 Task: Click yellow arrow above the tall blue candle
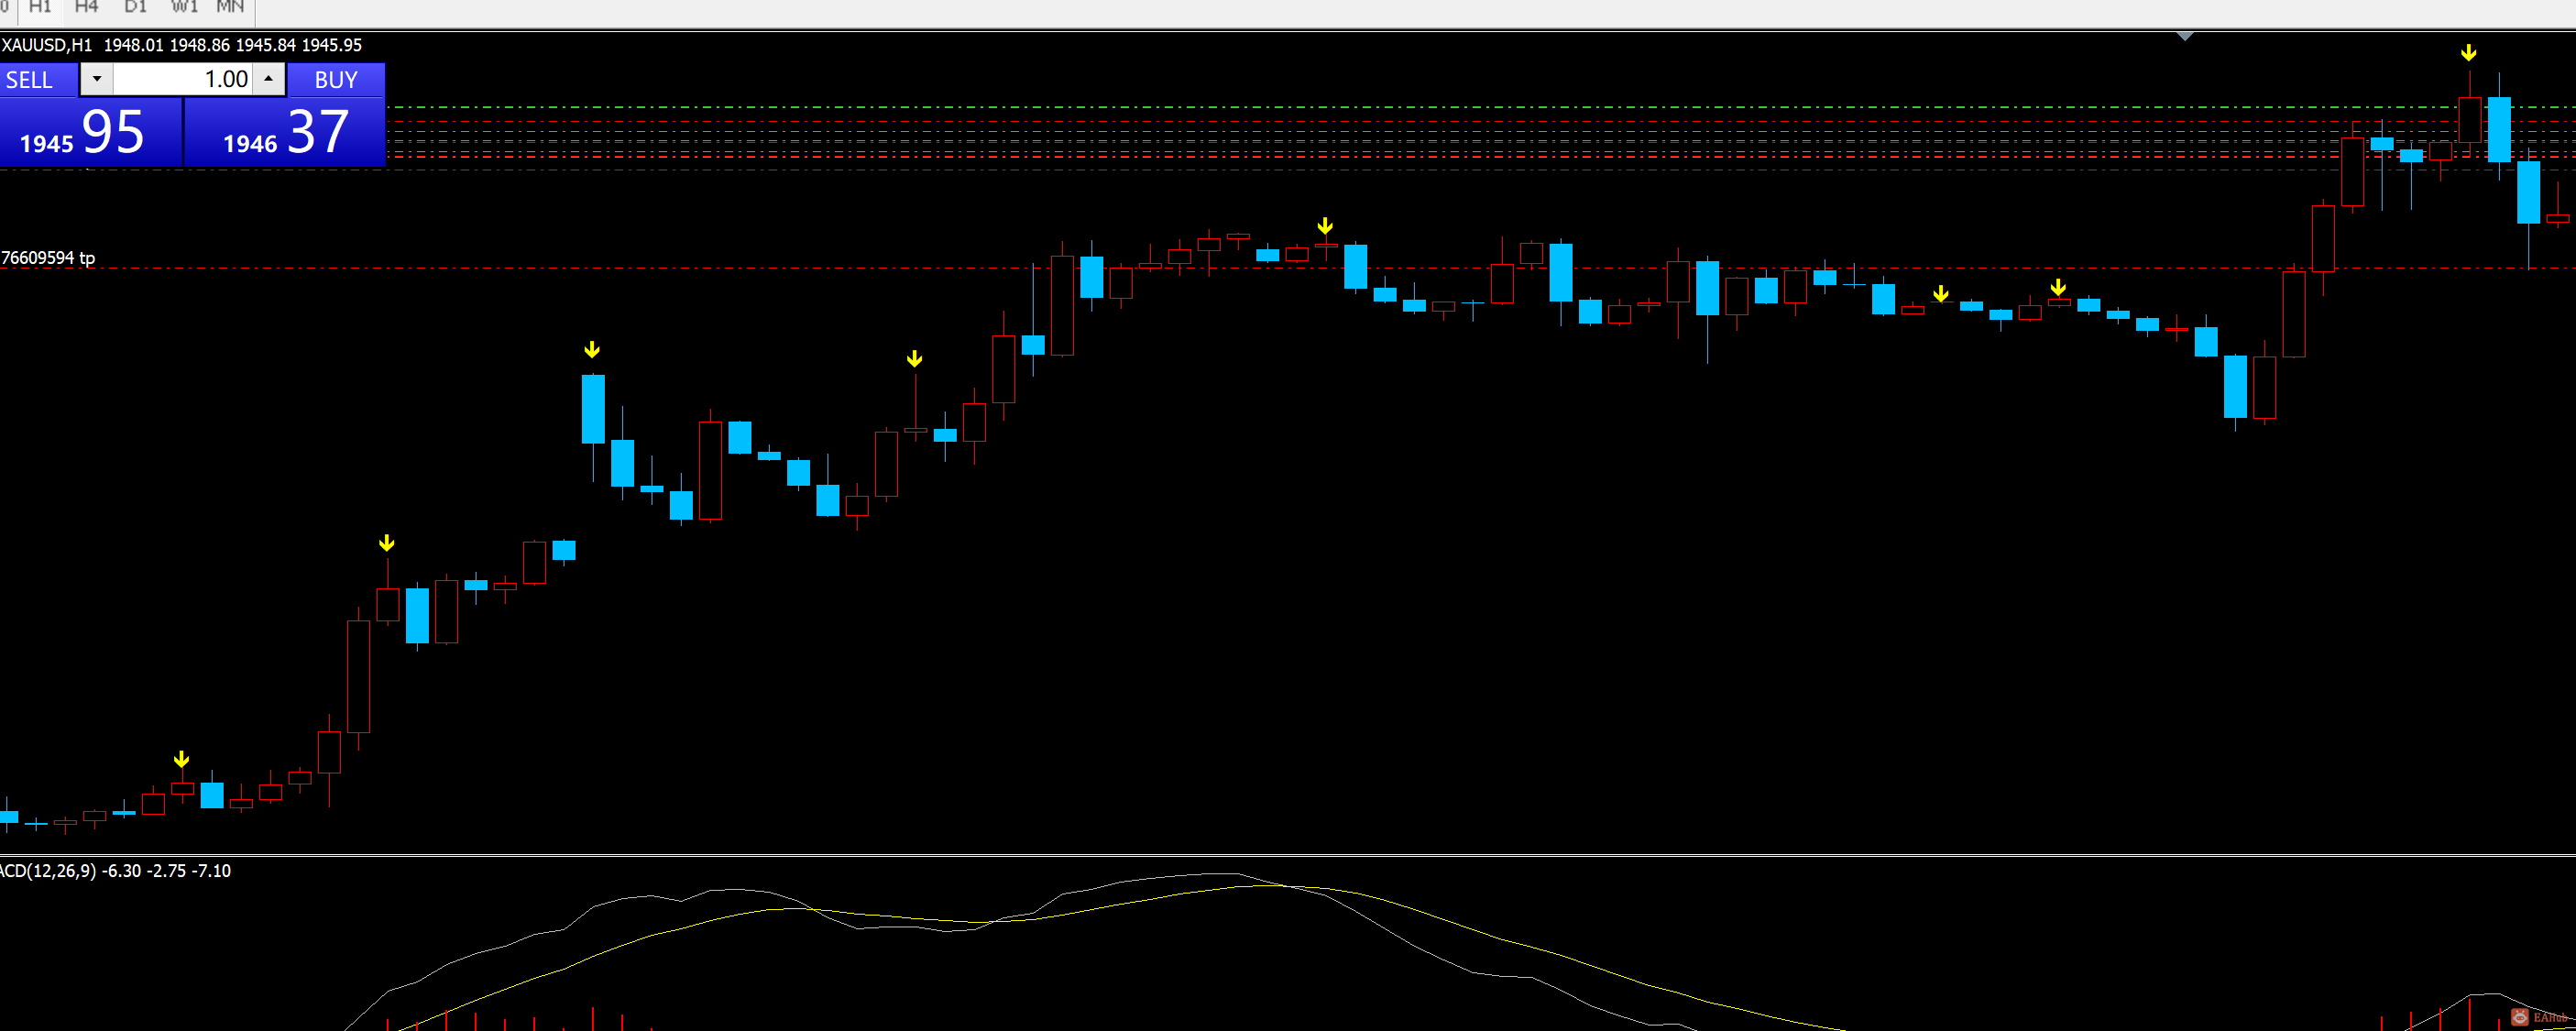592,350
